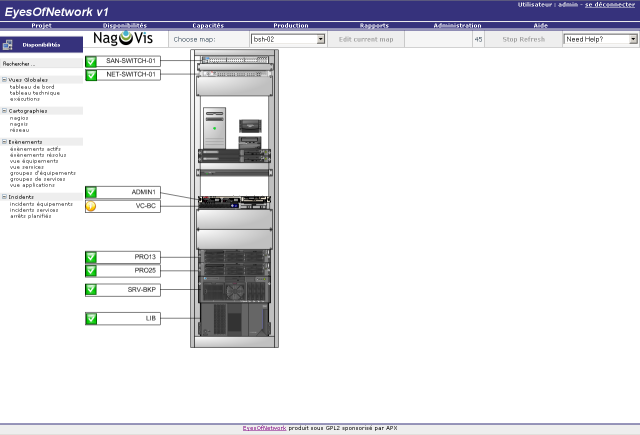Open vue applications
640x435 pixels.
pyautogui.click(x=32, y=185)
